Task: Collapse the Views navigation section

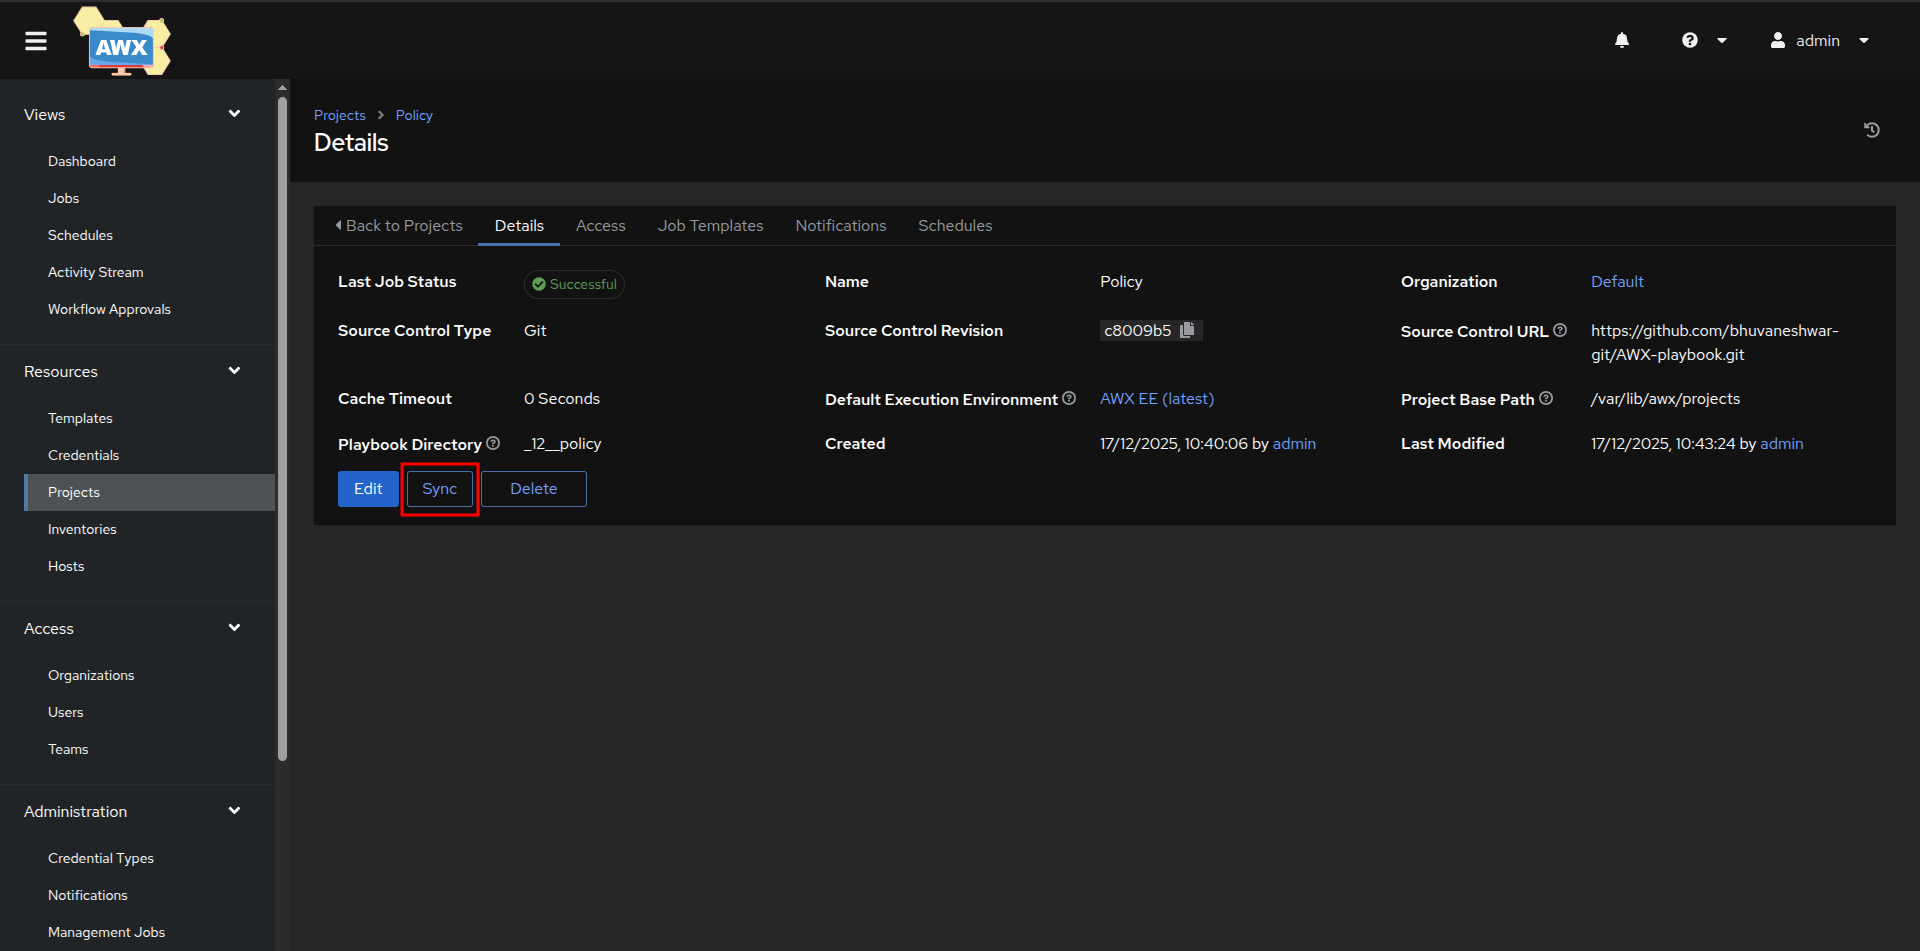Action: 234,114
